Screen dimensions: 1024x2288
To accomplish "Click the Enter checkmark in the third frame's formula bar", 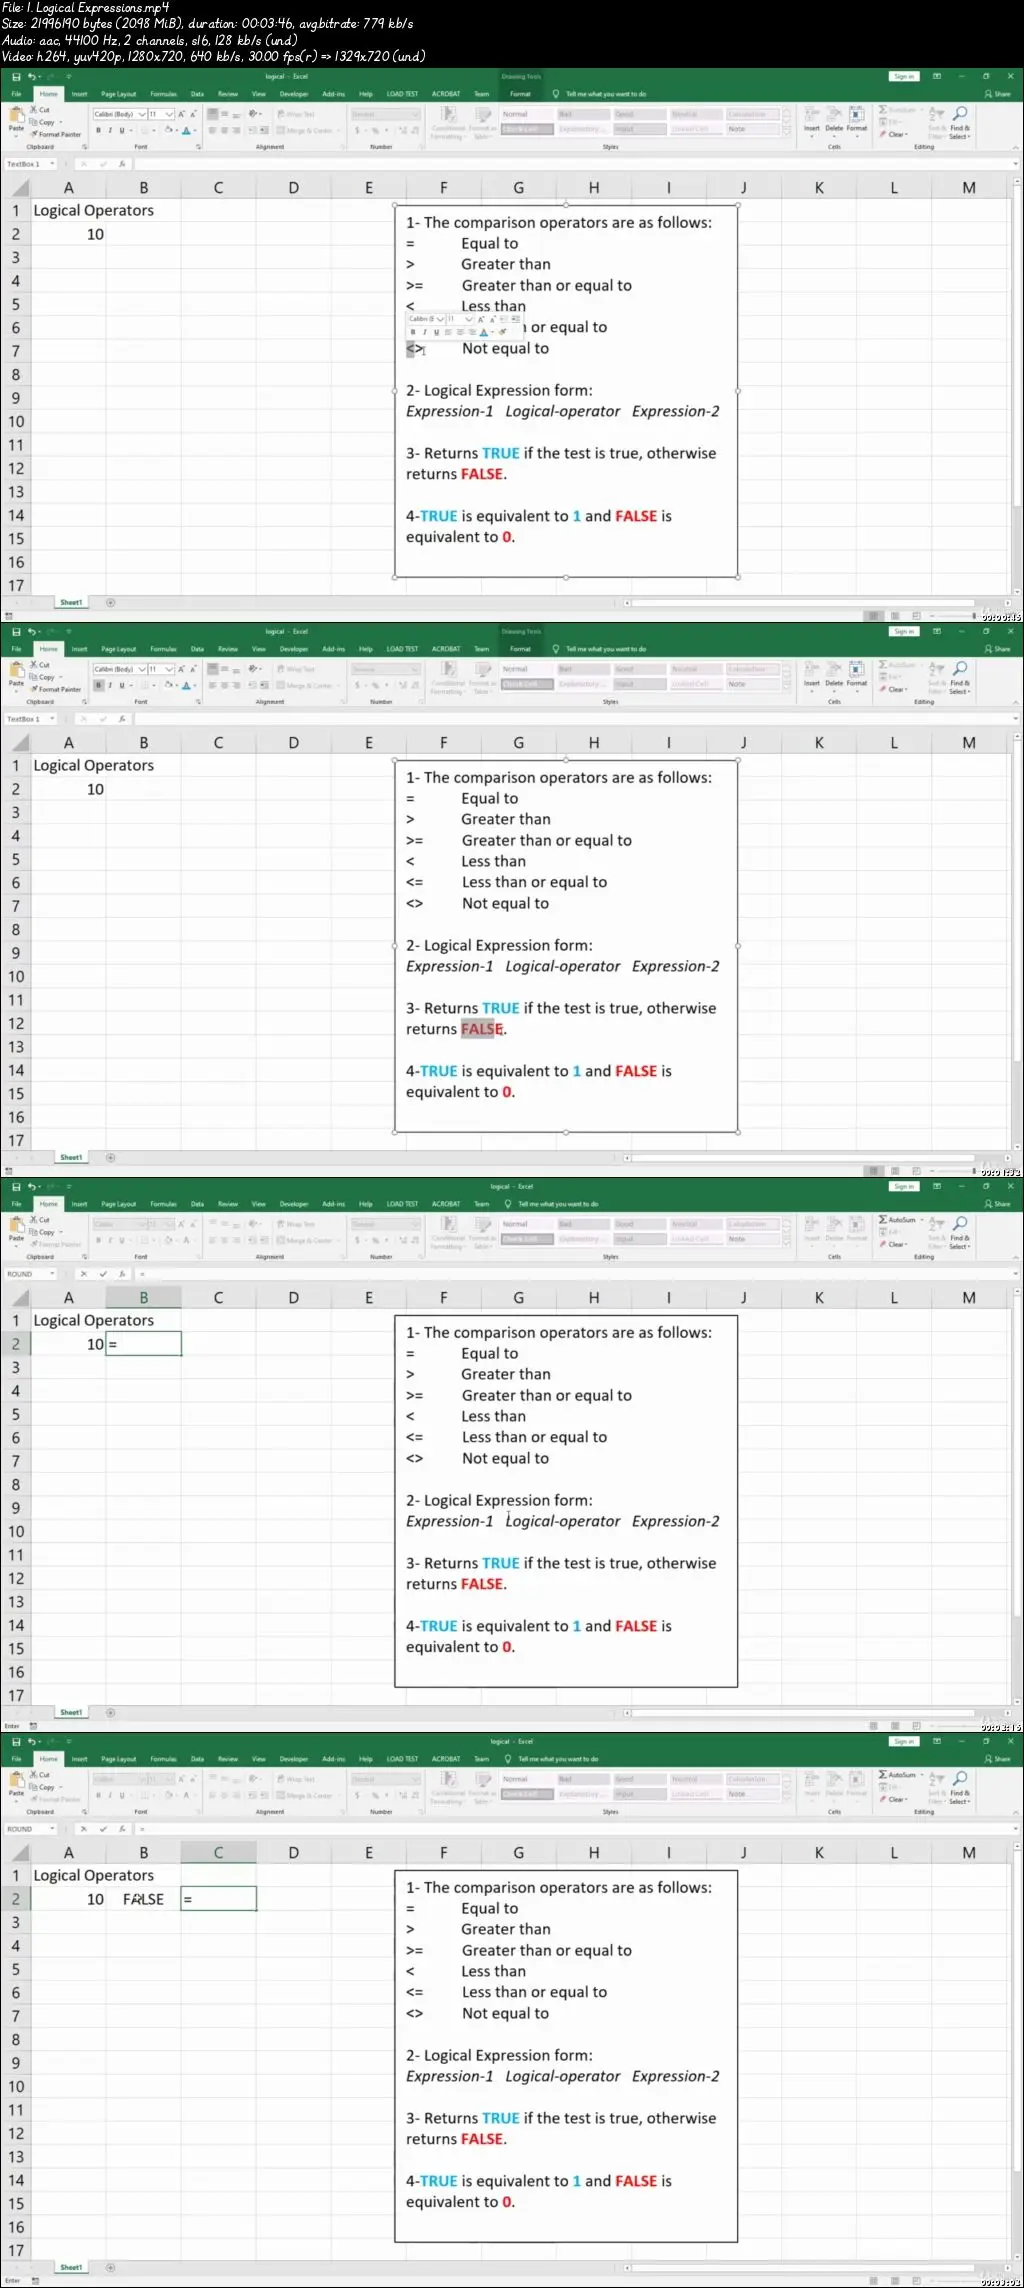I will (x=103, y=1274).
